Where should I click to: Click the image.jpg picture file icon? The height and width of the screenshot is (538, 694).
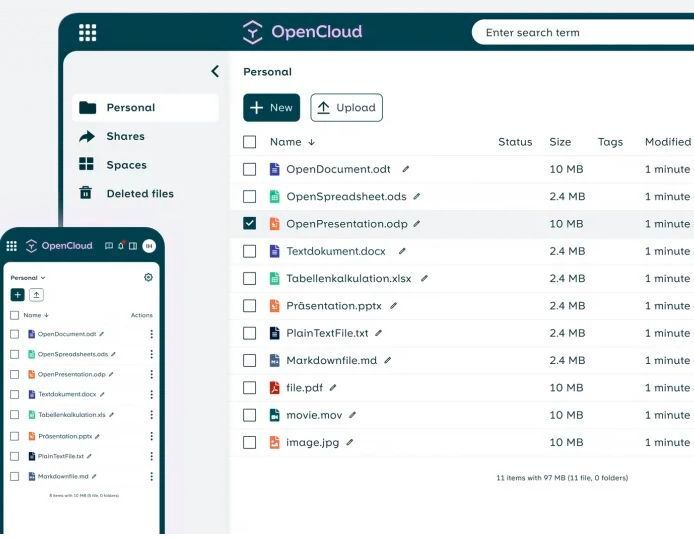click(274, 442)
